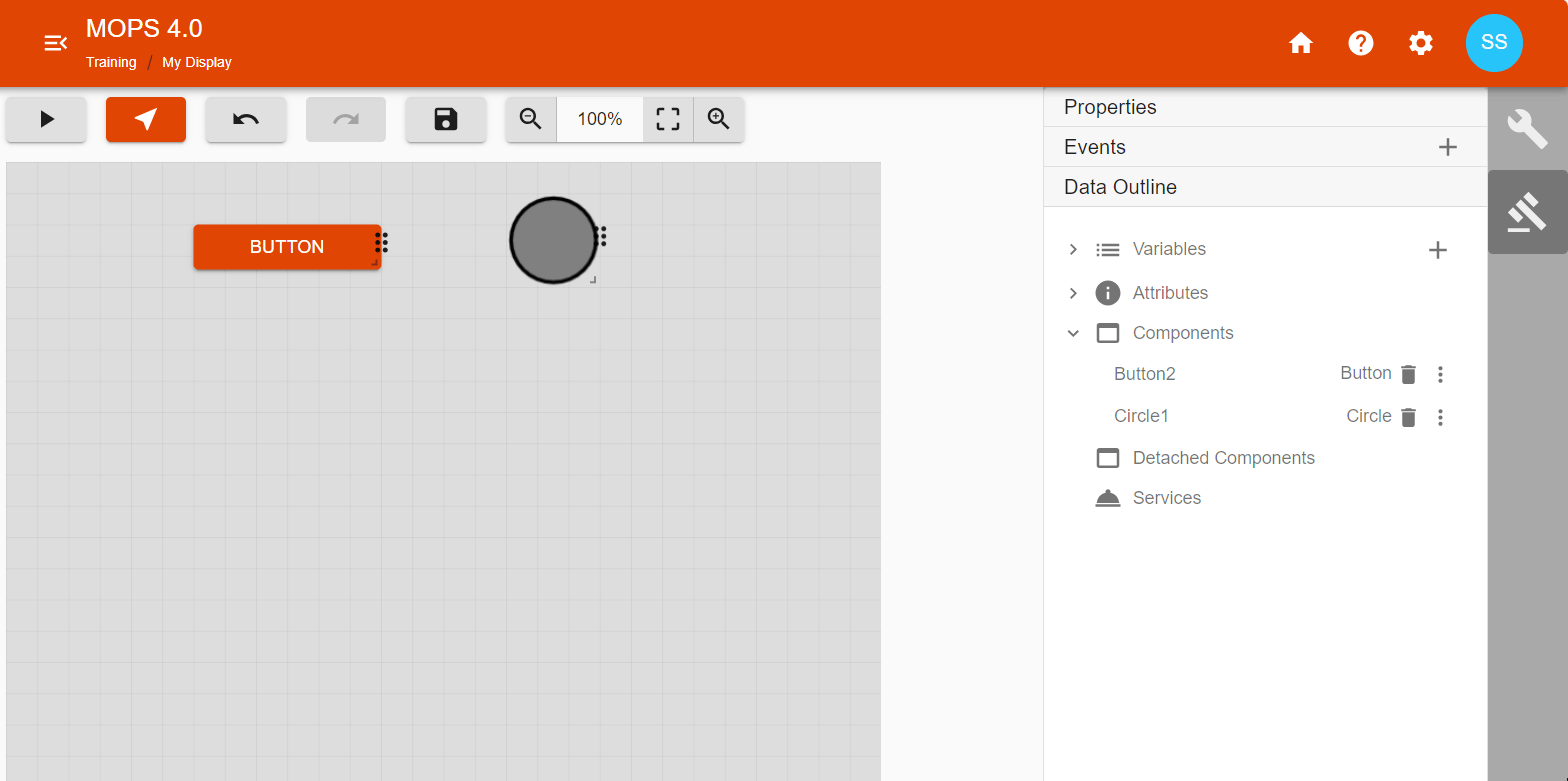Open the home page

tap(1301, 43)
